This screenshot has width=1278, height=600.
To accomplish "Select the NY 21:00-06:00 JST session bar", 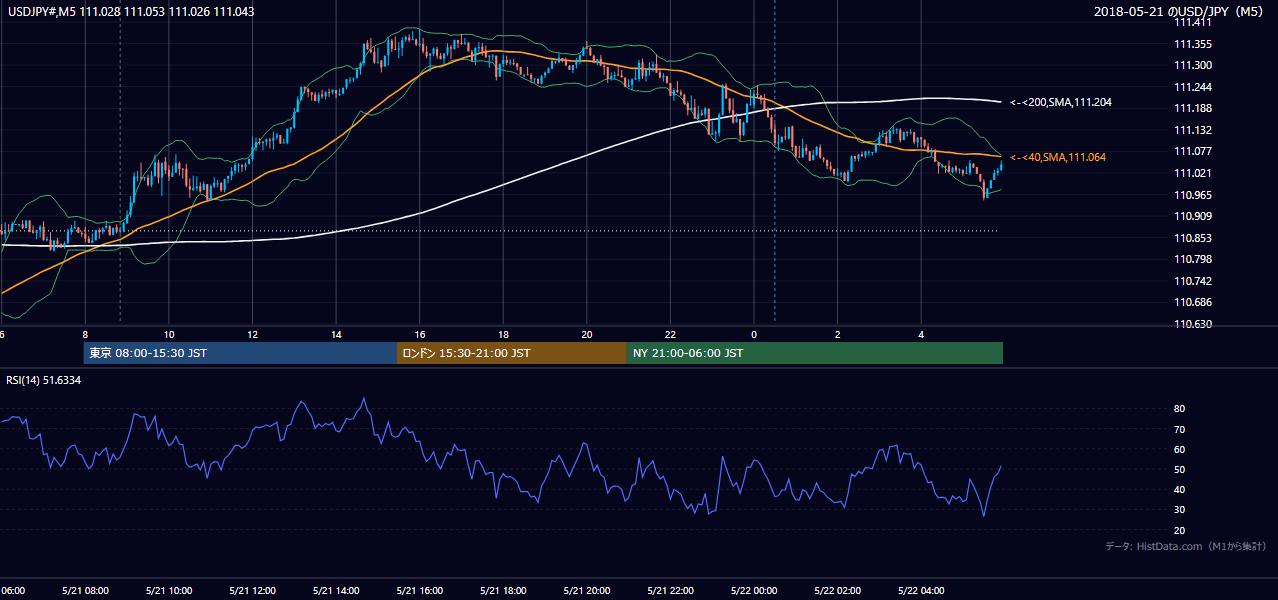I will [x=815, y=353].
